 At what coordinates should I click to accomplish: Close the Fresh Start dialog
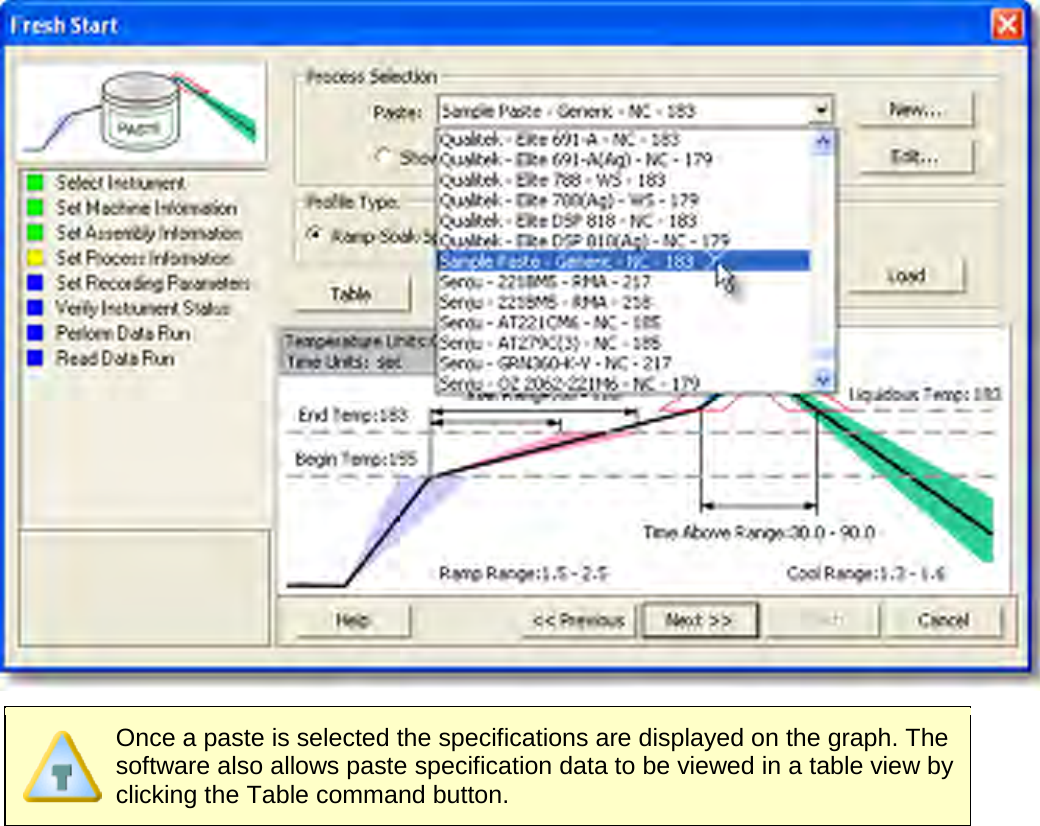1007,25
